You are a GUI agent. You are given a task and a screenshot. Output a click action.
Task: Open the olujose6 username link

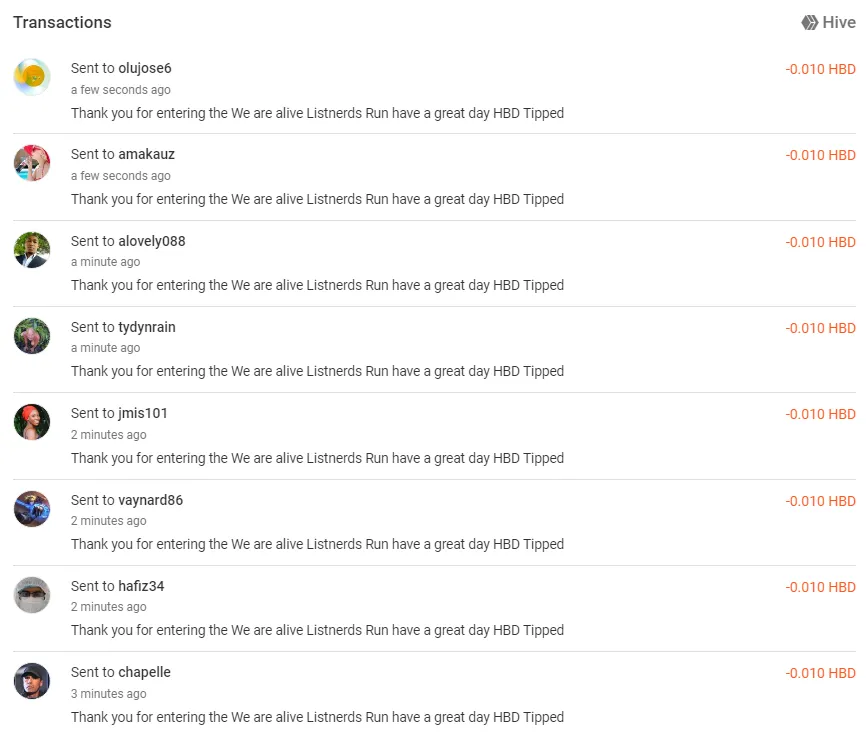coord(145,68)
